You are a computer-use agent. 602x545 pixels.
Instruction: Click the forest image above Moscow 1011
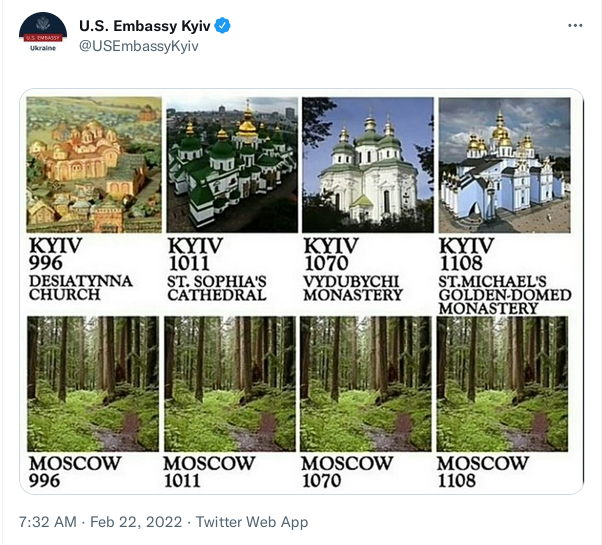230,384
